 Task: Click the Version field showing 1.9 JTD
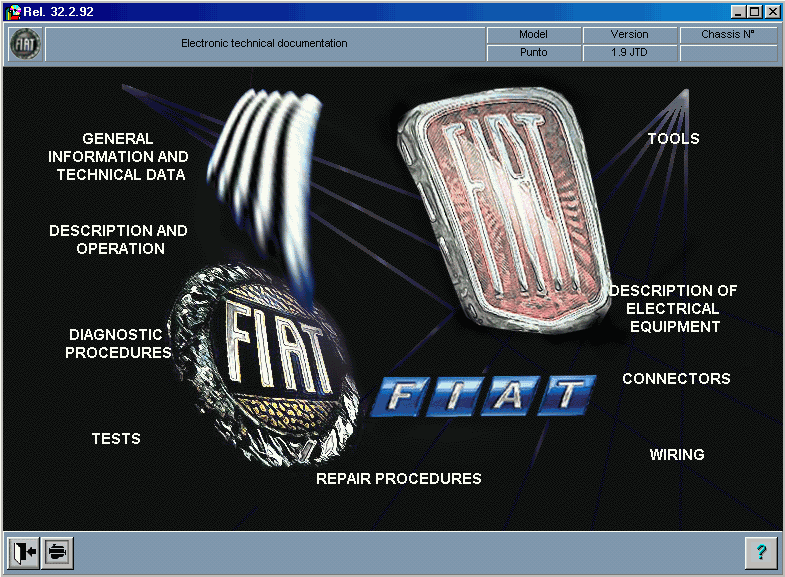(x=630, y=53)
